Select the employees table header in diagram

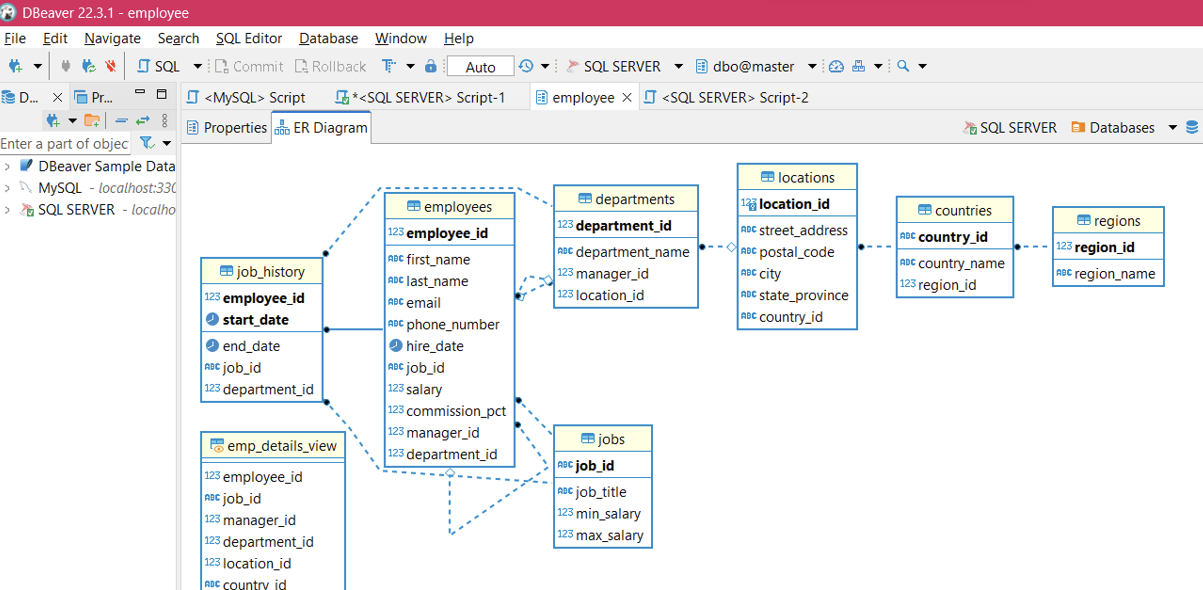(450, 207)
